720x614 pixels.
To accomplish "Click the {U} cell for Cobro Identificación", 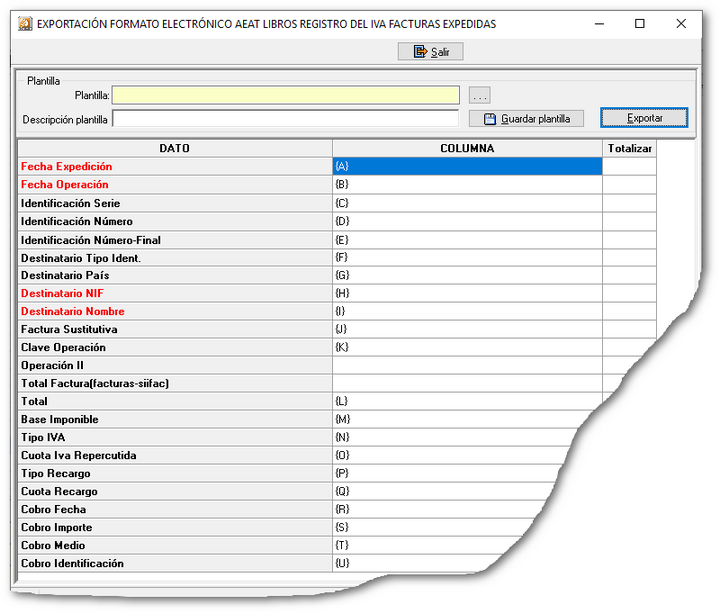I will [x=418, y=563].
